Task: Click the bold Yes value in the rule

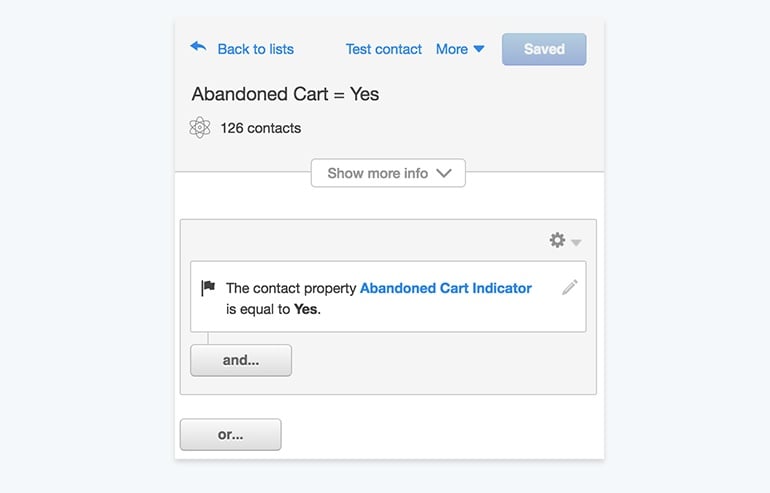Action: (305, 309)
